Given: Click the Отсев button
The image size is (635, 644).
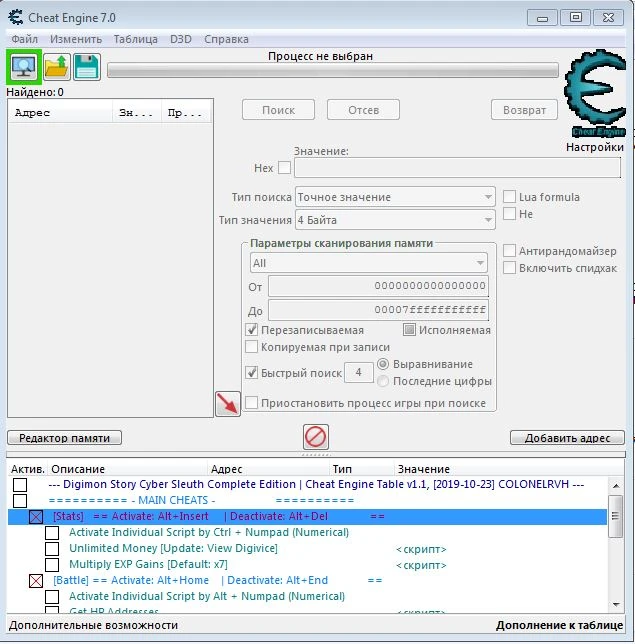Looking at the screenshot, I should [x=364, y=110].
